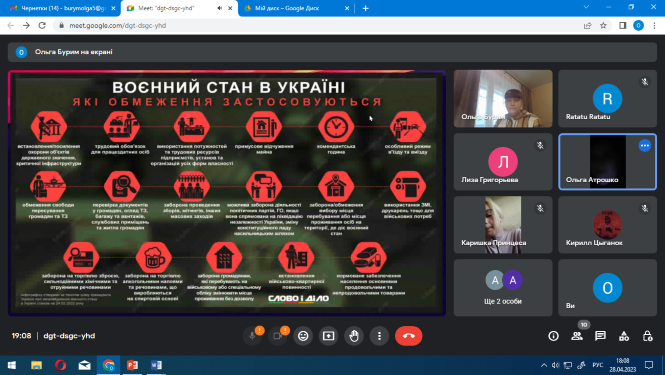Raise hand using the hand icon
This screenshot has width=665, height=375.
tap(354, 336)
